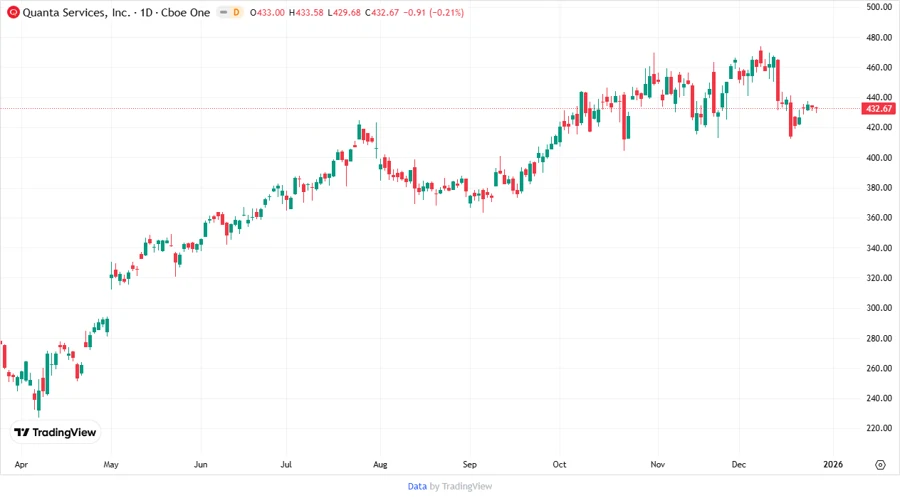Click the red Quanta Services logo icon
Image resolution: width=900 pixels, height=498 pixels.
click(13, 12)
